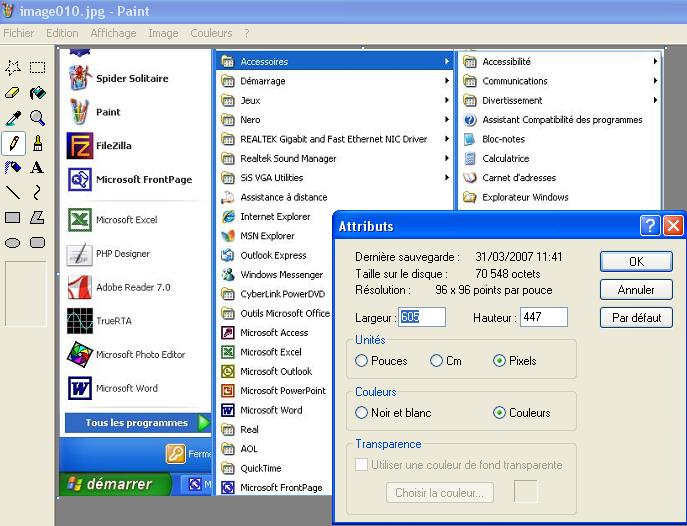
Task: Click the Adobe Reader 7.0 icon
Action: pos(80,287)
